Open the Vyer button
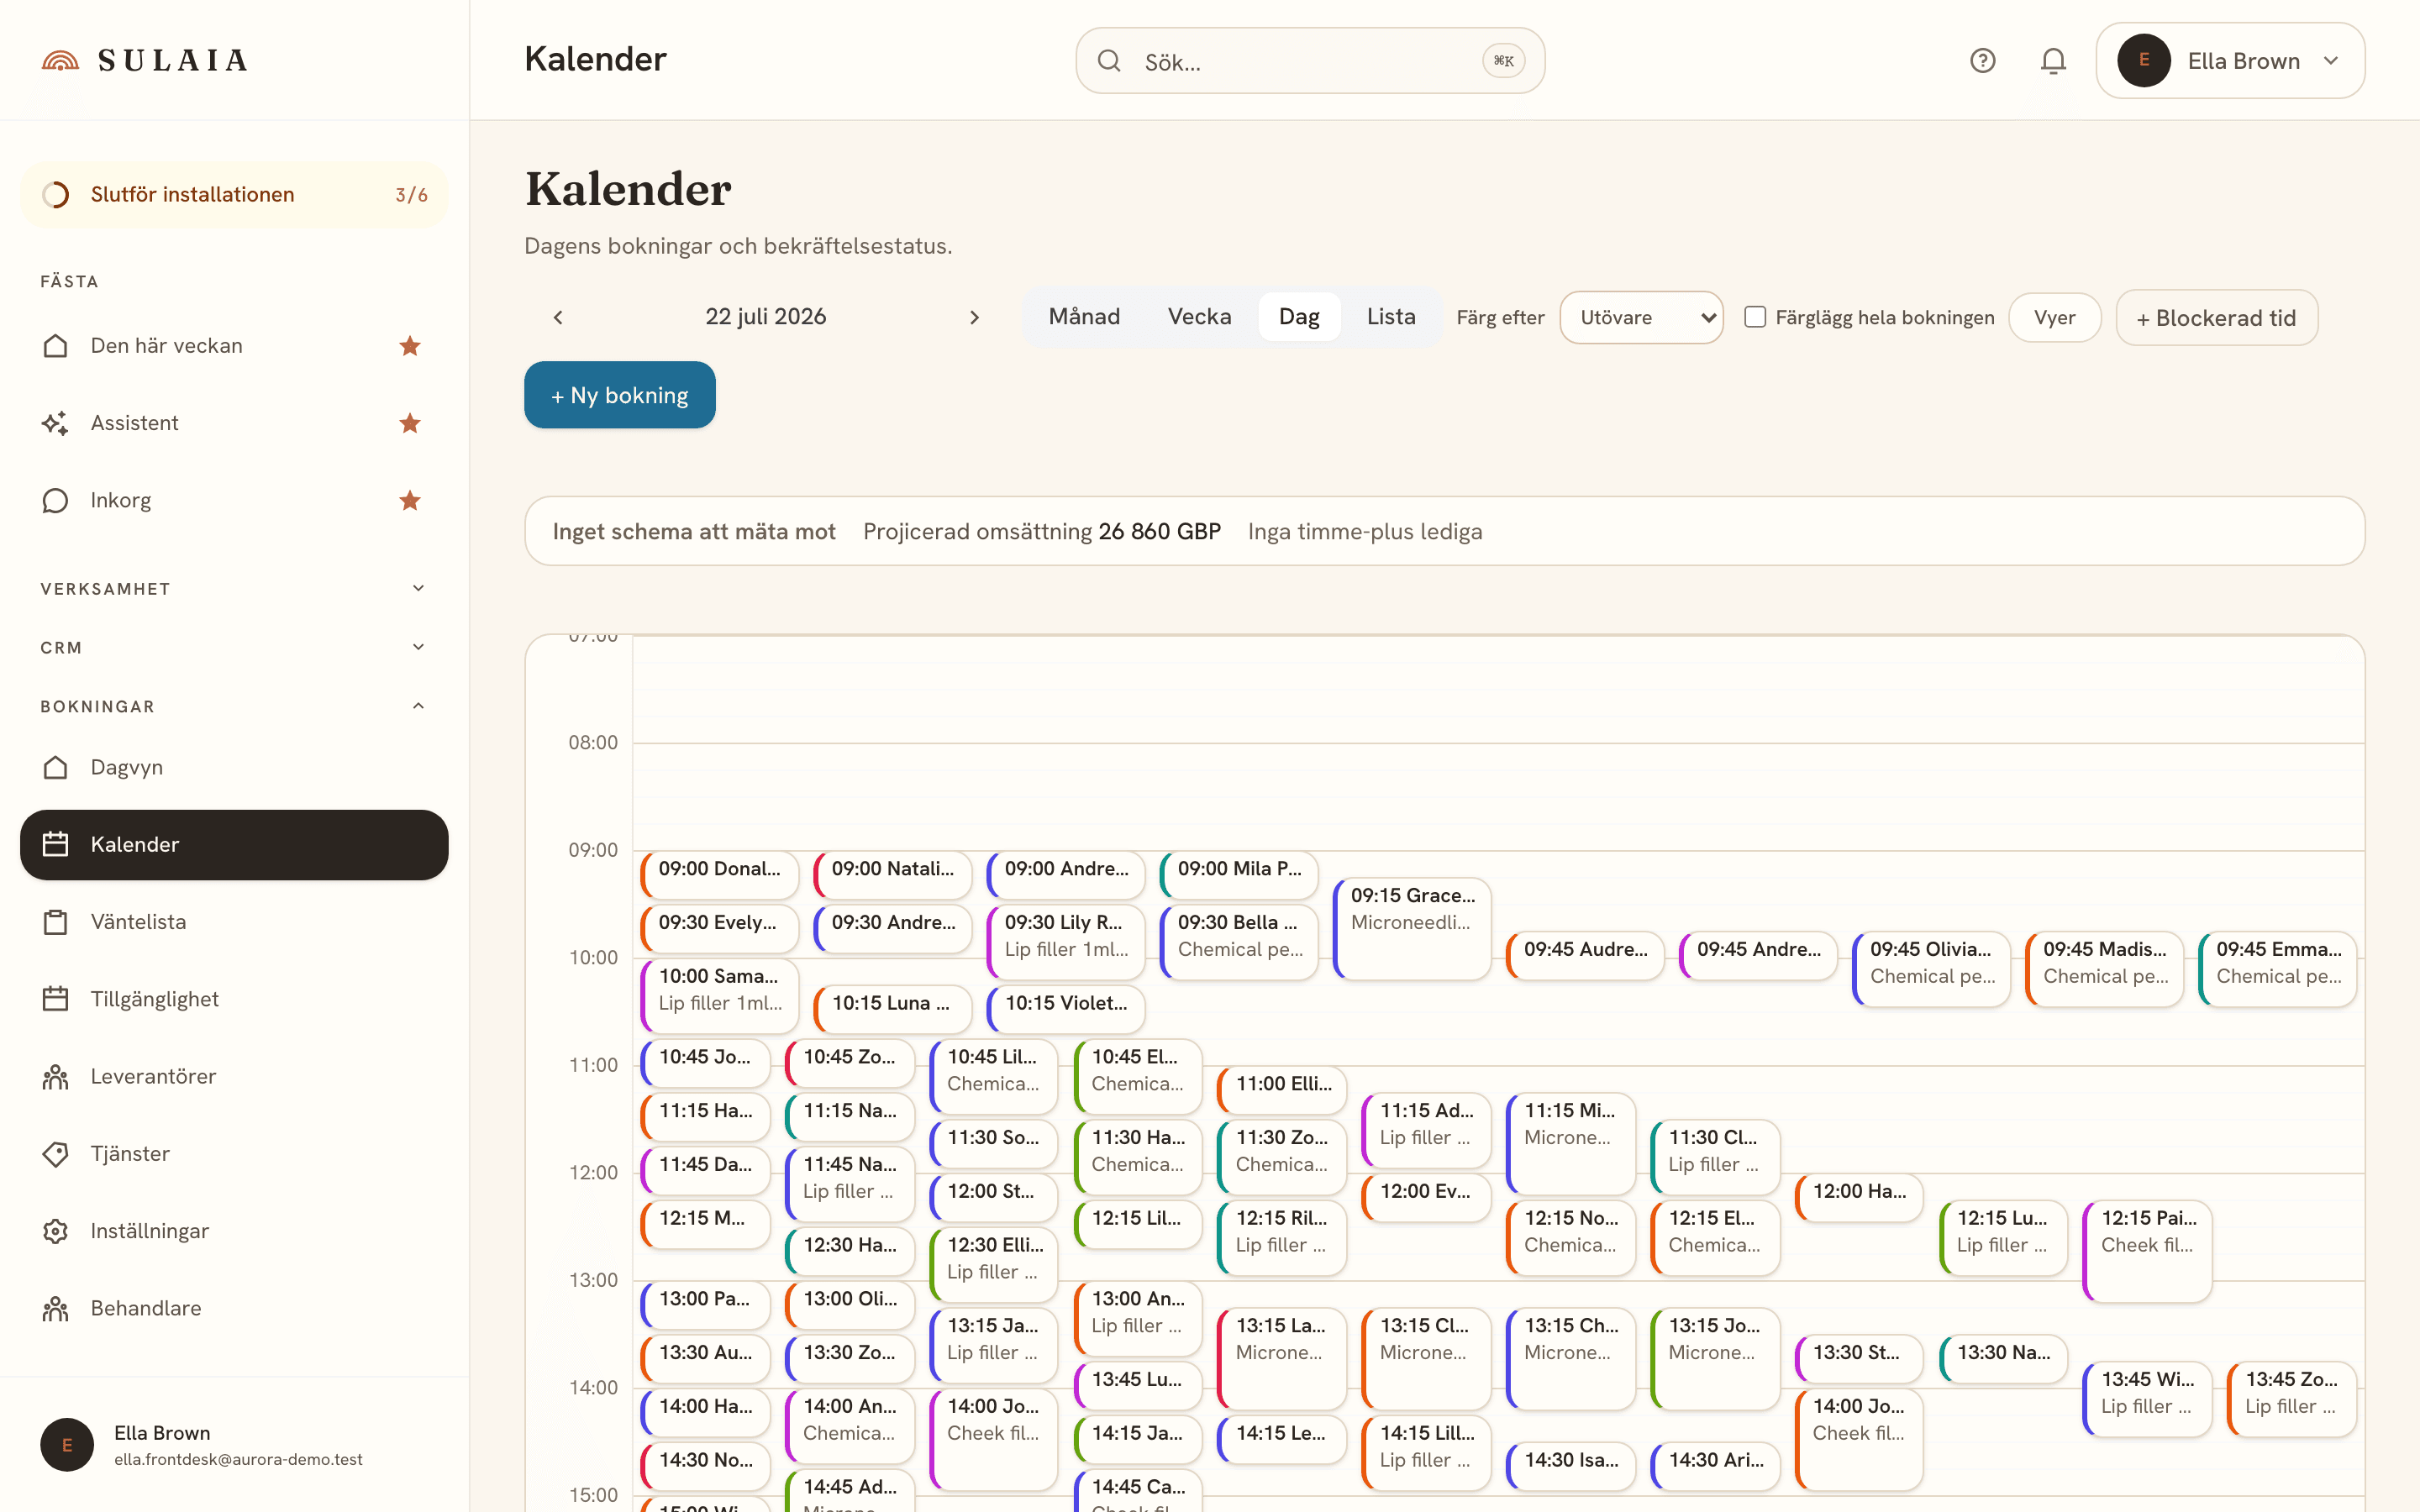The height and width of the screenshot is (1512, 2420). pos(2054,318)
